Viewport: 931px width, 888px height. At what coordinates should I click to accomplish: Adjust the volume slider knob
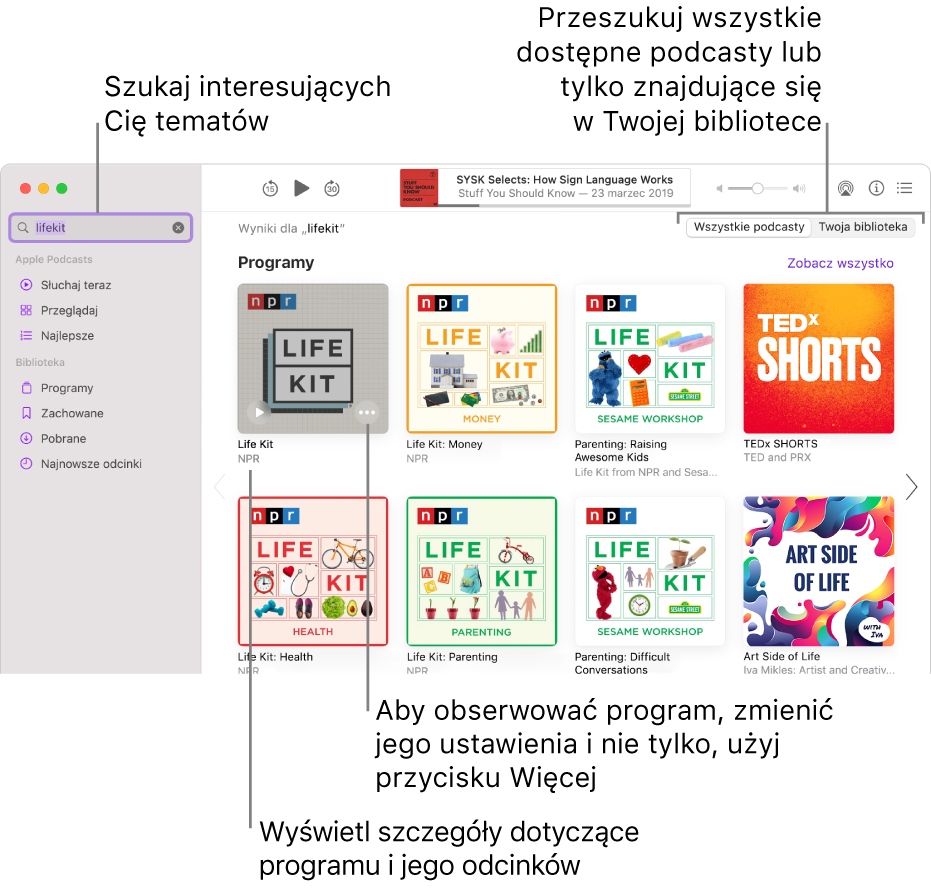758,189
